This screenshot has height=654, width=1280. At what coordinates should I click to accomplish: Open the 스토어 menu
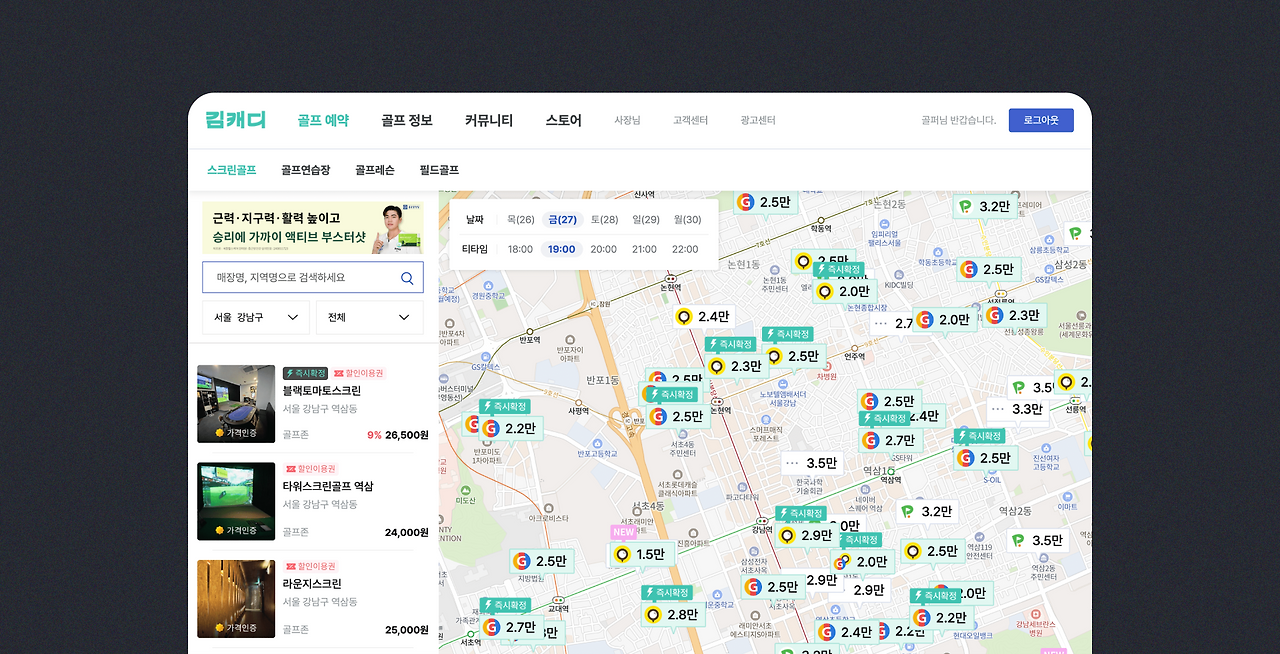[x=563, y=120]
